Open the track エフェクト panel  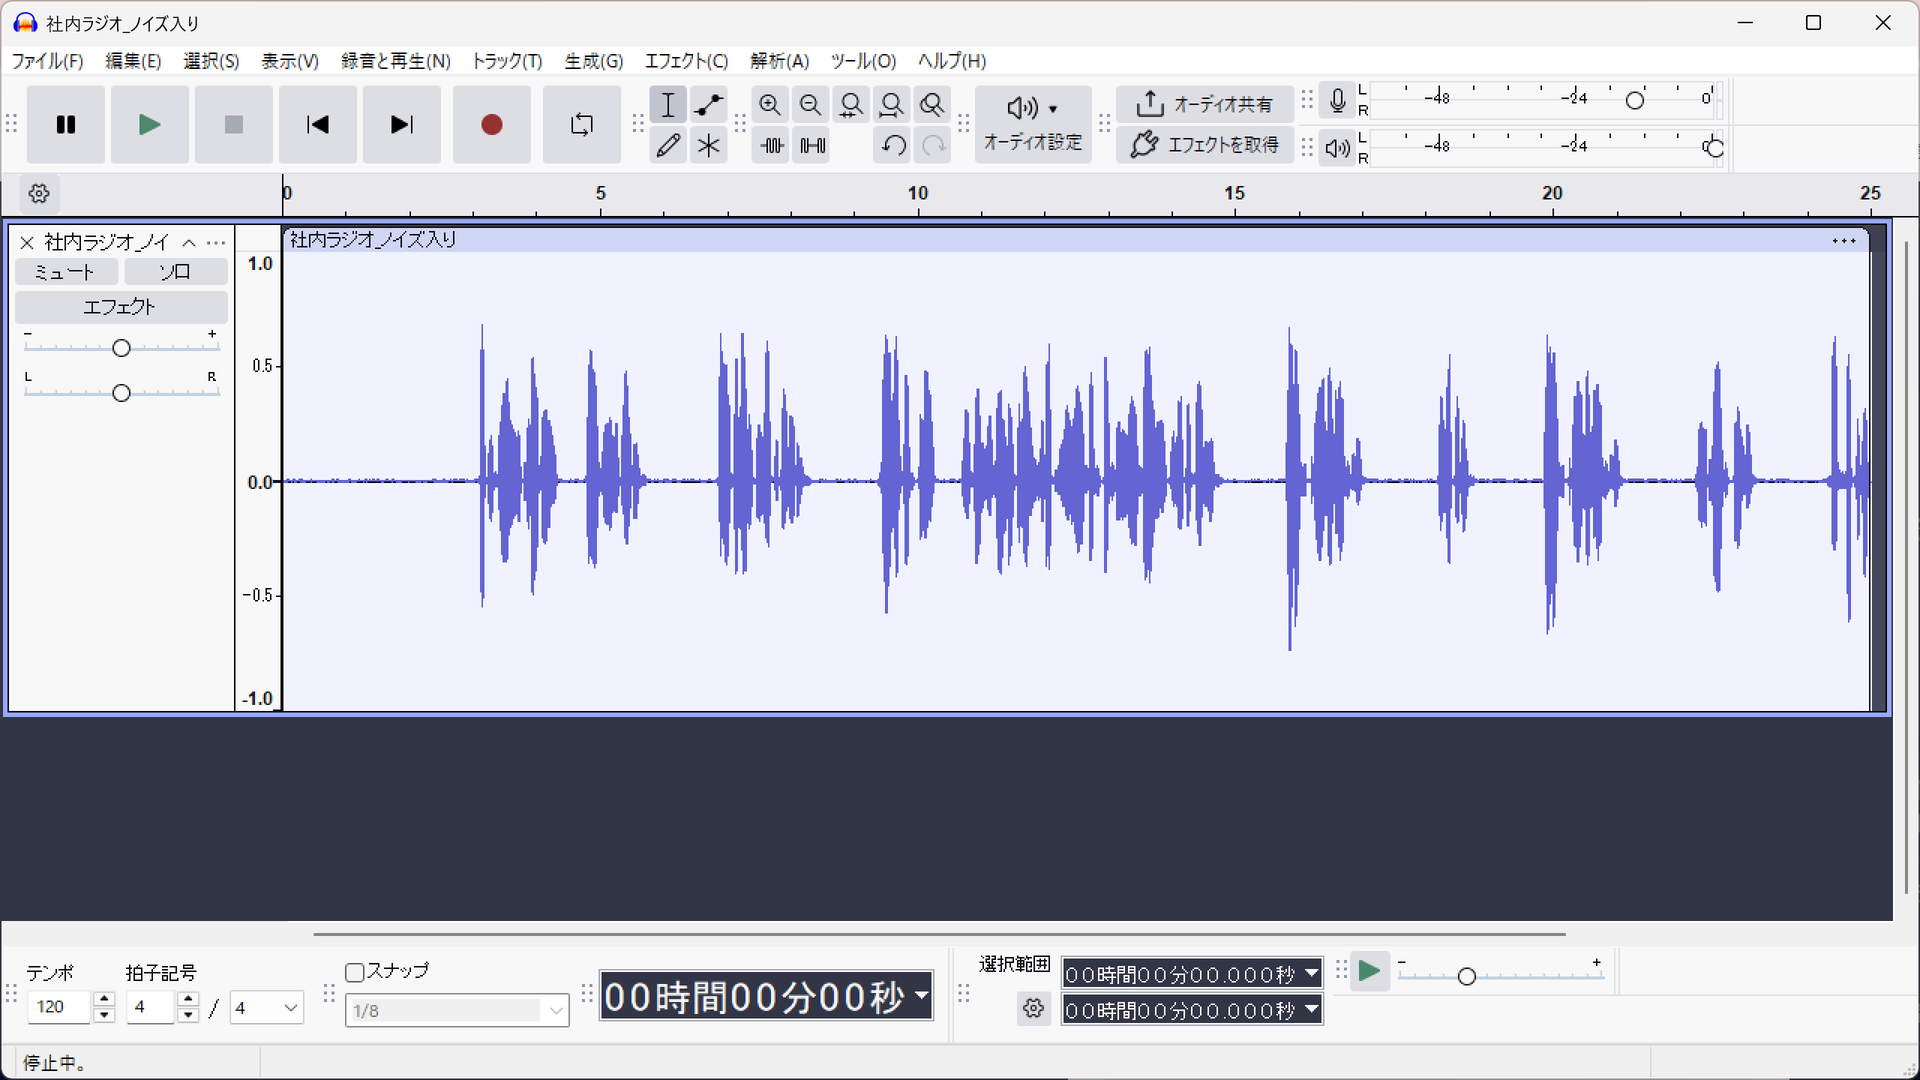tap(121, 307)
